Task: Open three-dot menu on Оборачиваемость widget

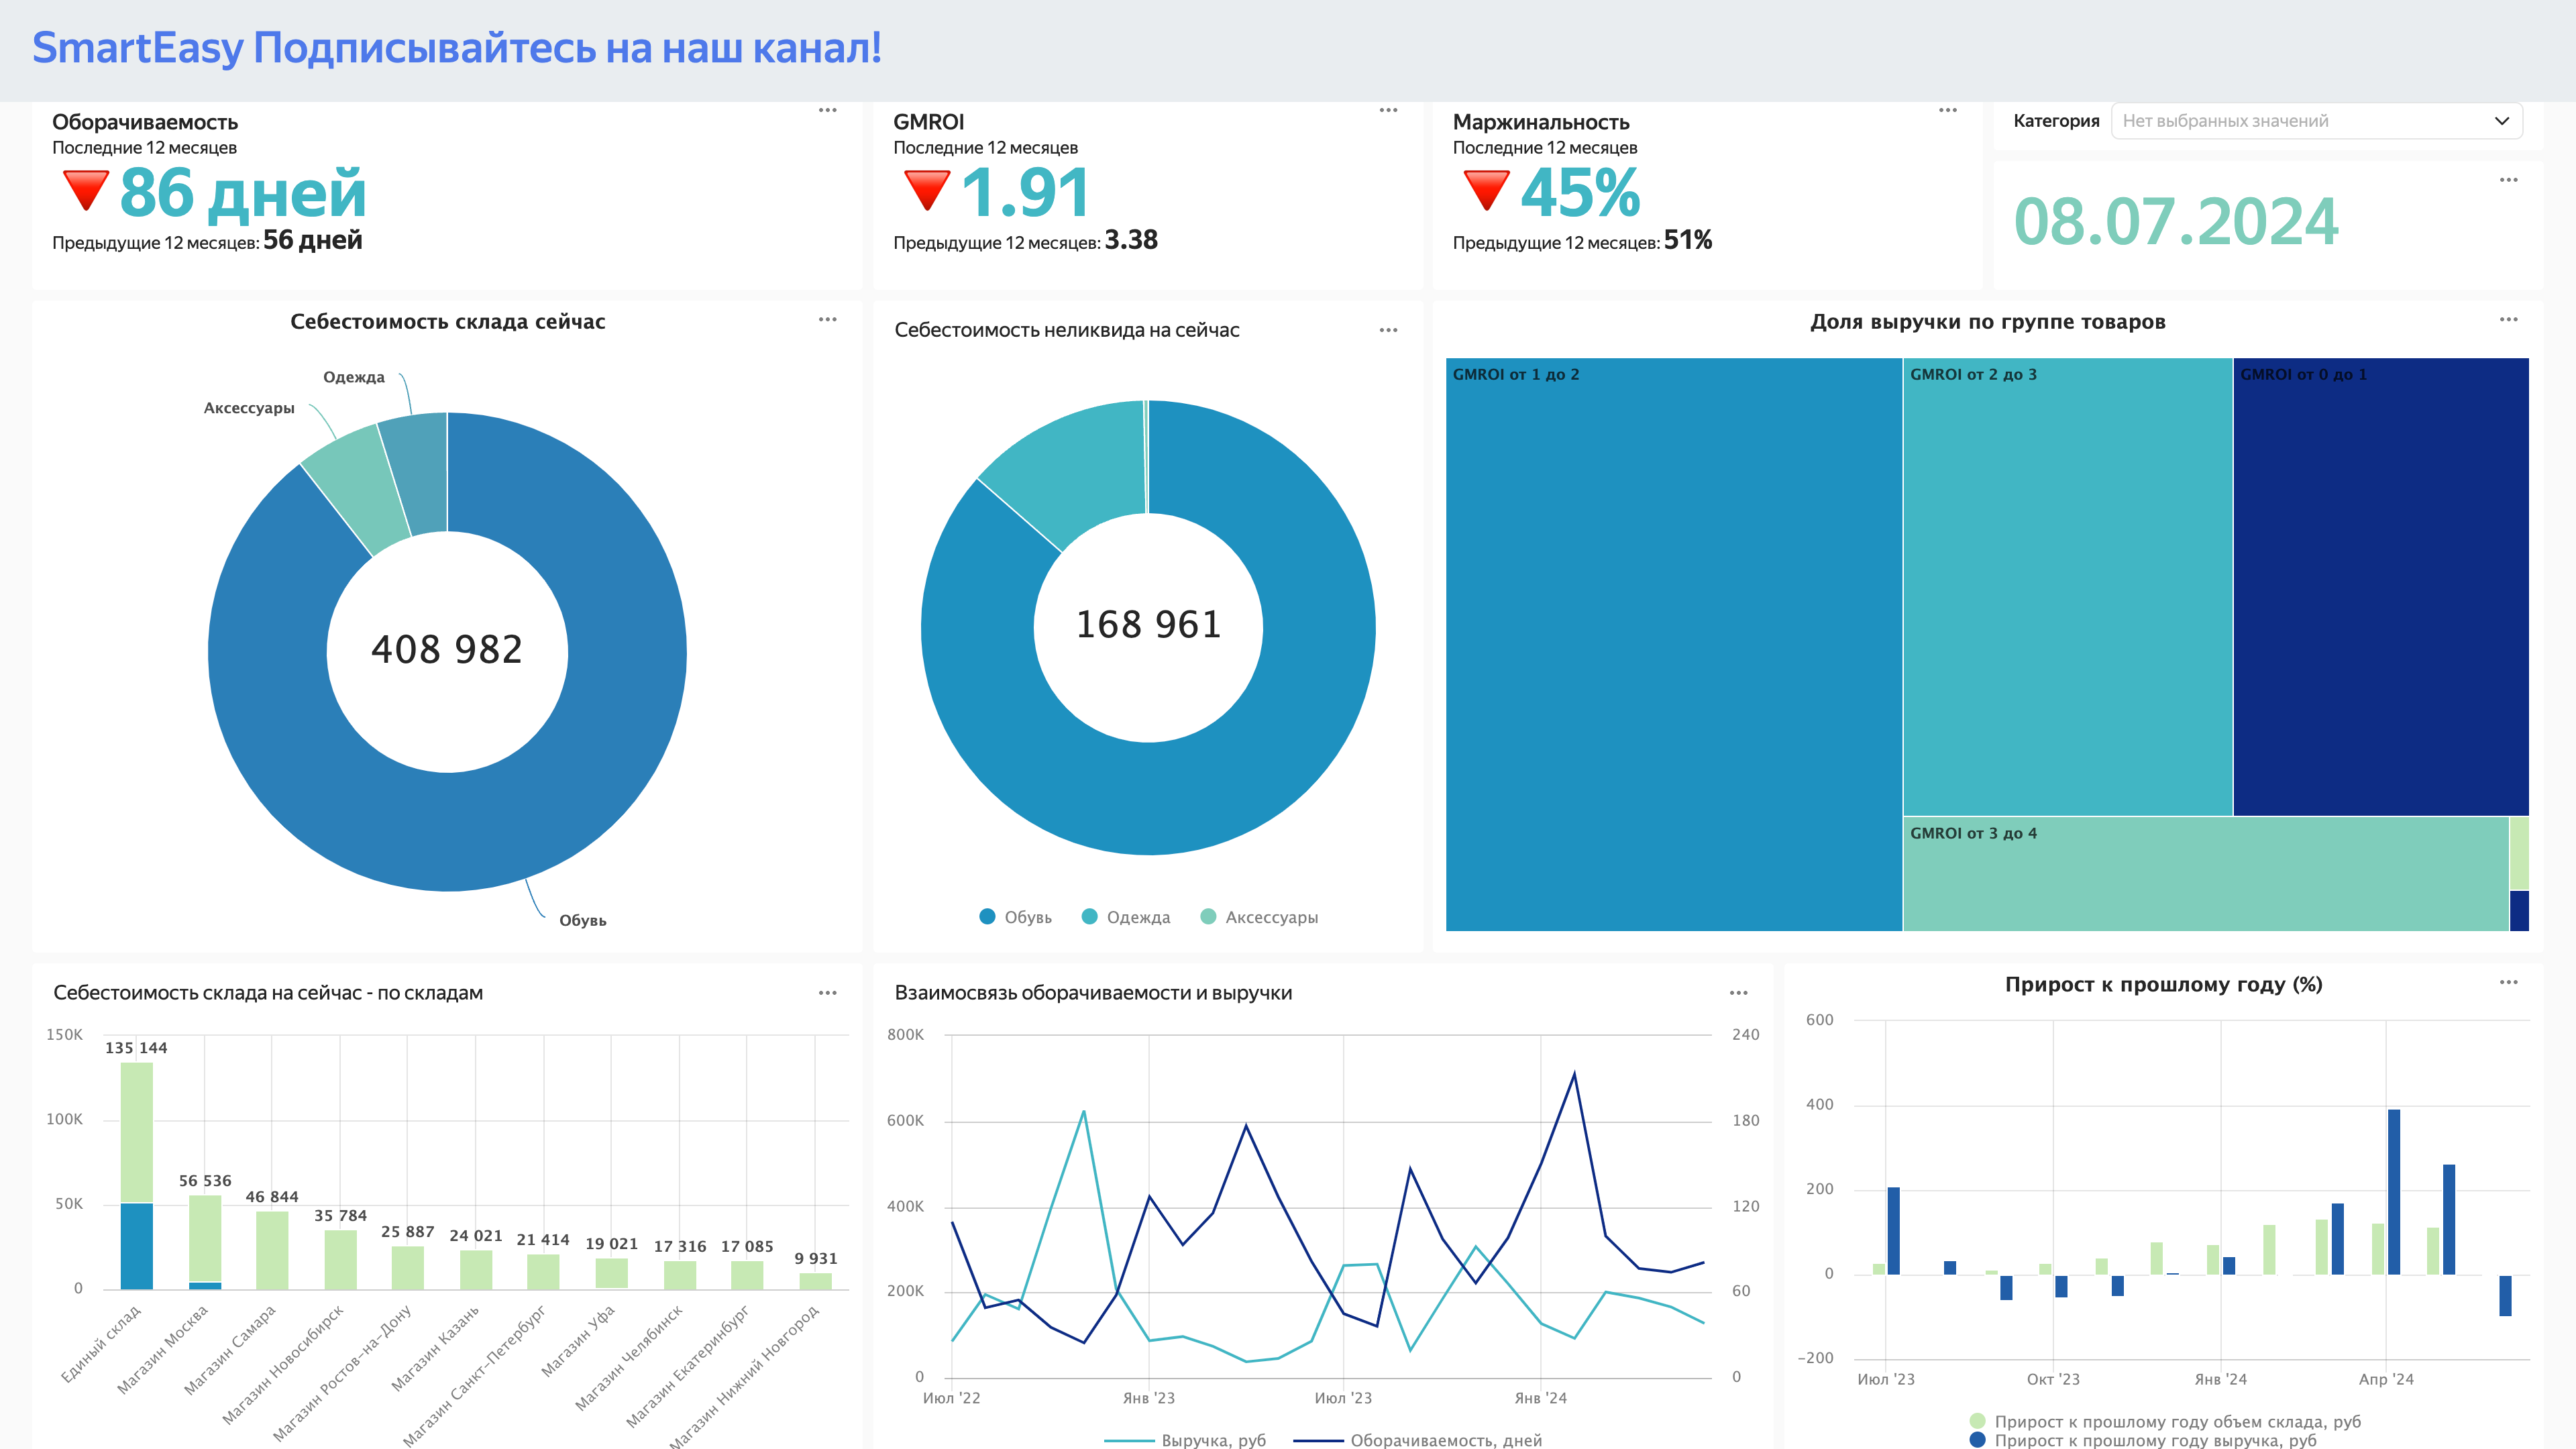Action: (x=827, y=110)
